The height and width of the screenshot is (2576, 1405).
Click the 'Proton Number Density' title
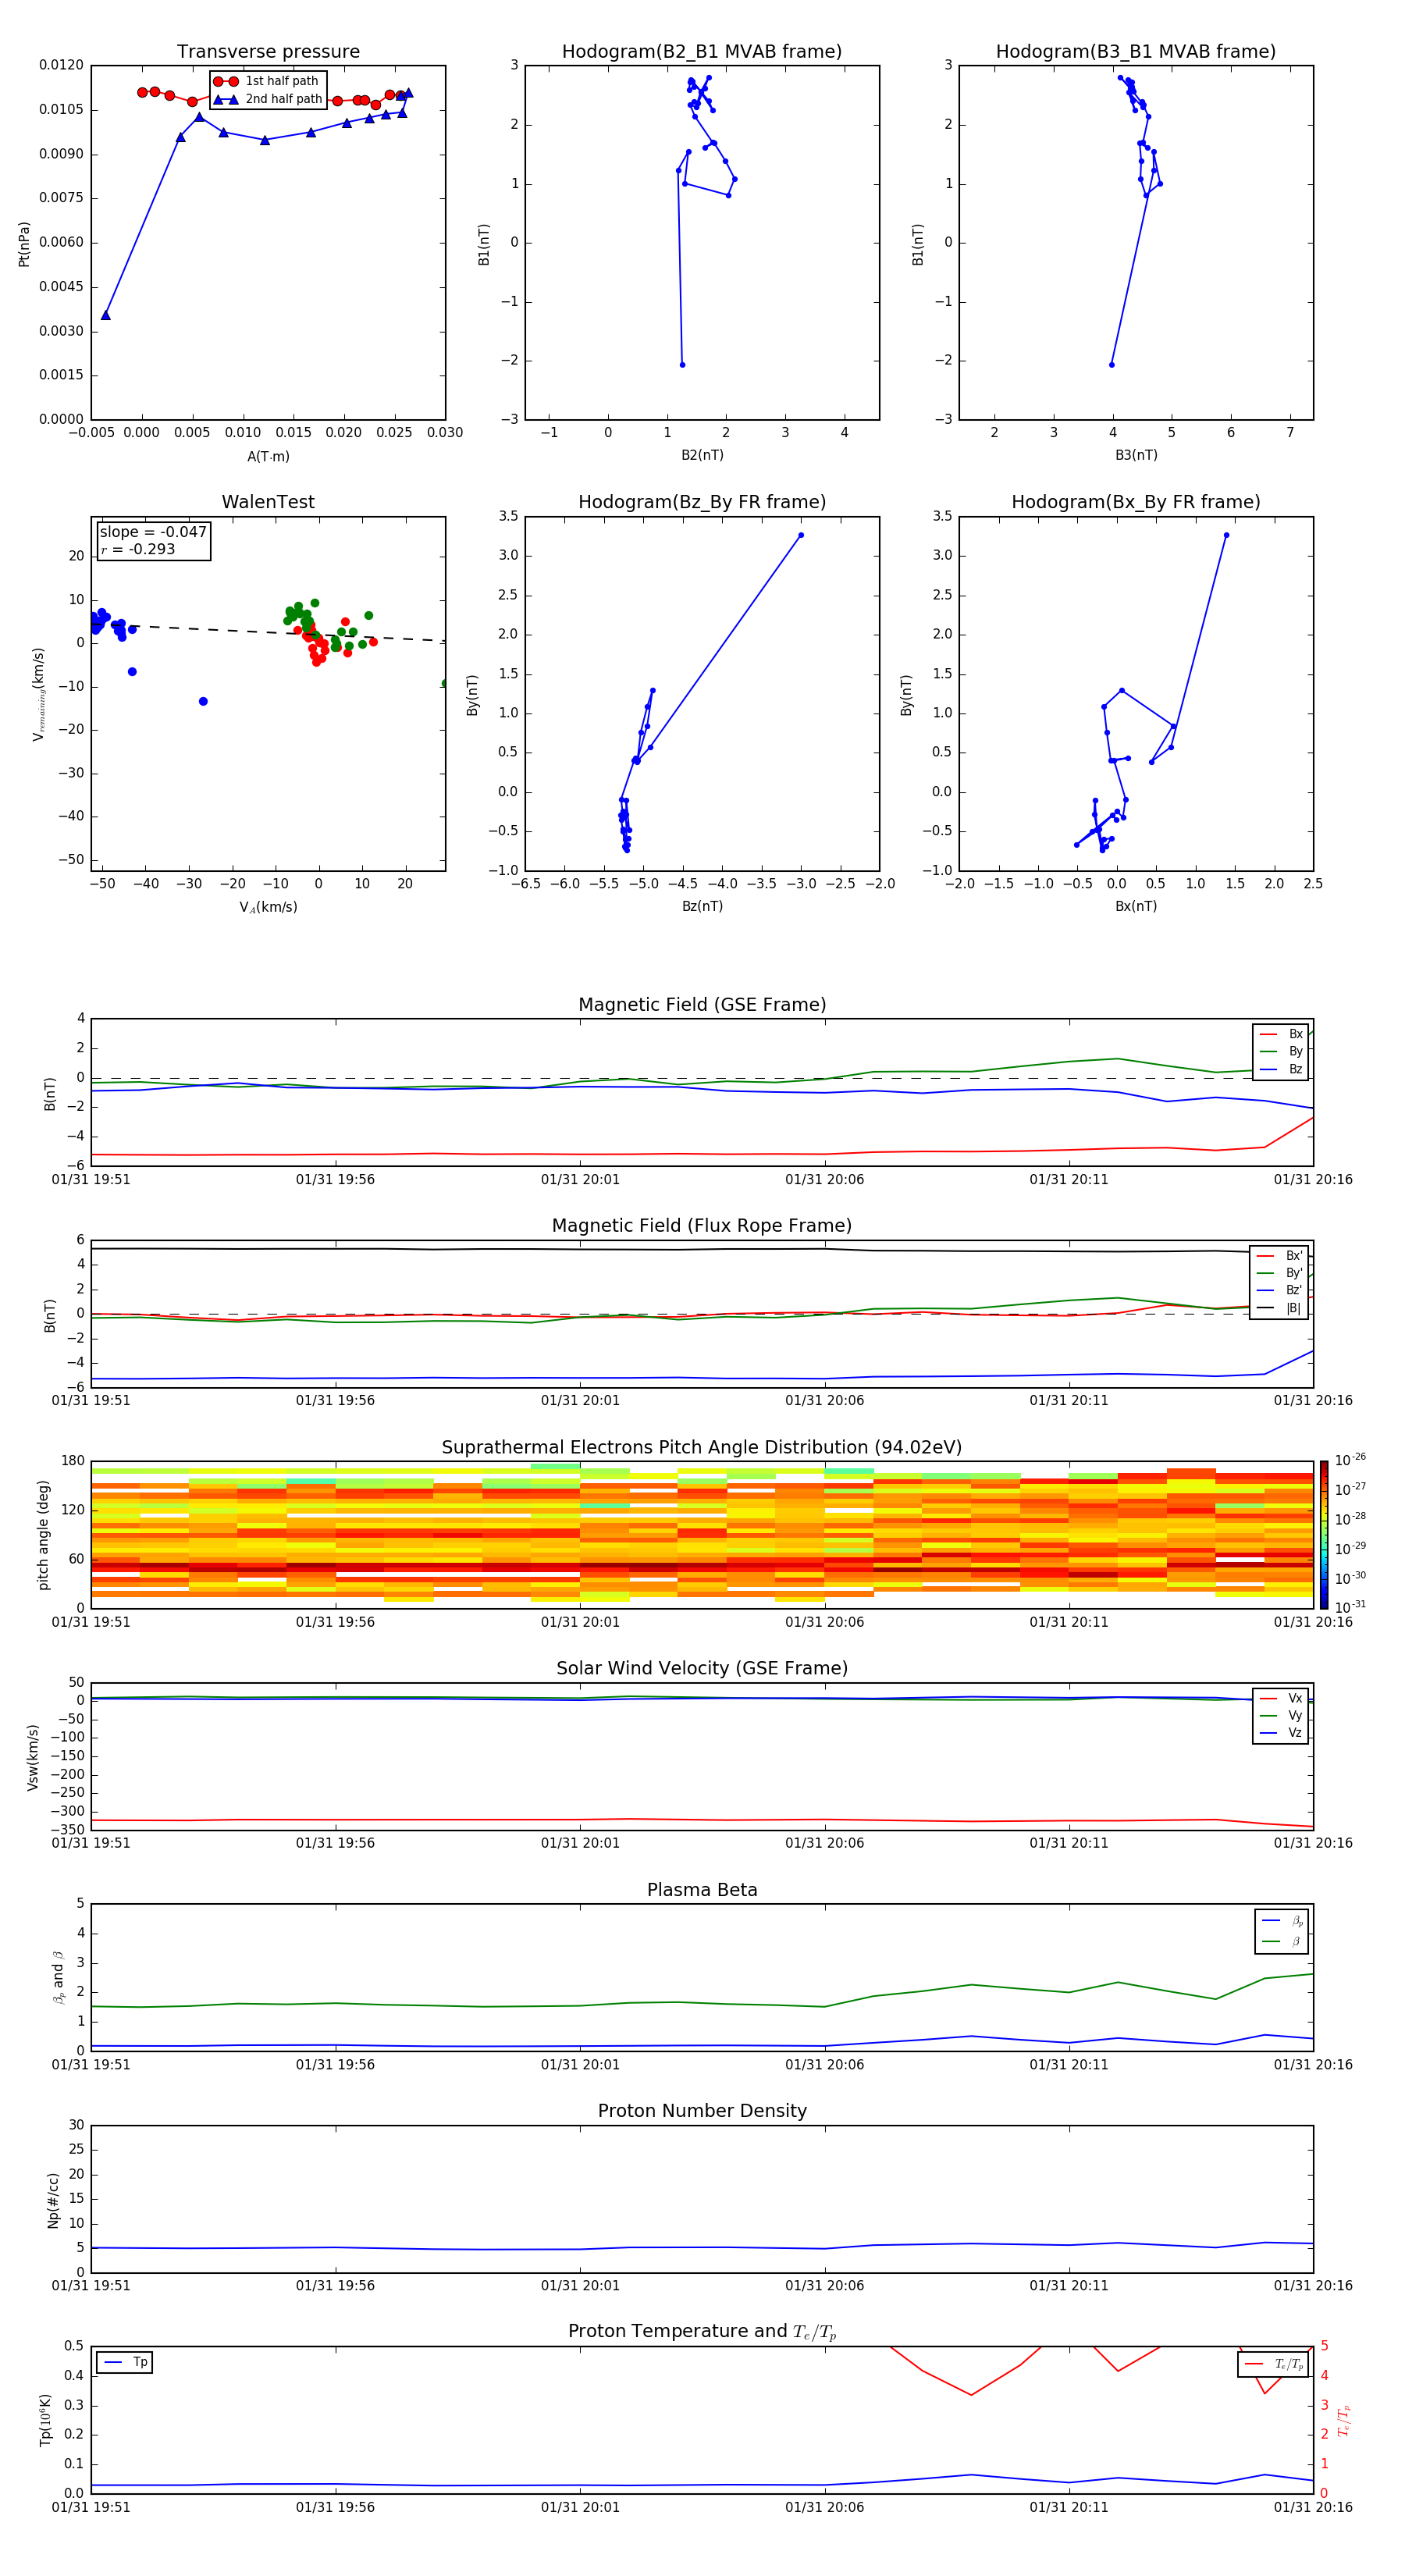[x=702, y=2111]
